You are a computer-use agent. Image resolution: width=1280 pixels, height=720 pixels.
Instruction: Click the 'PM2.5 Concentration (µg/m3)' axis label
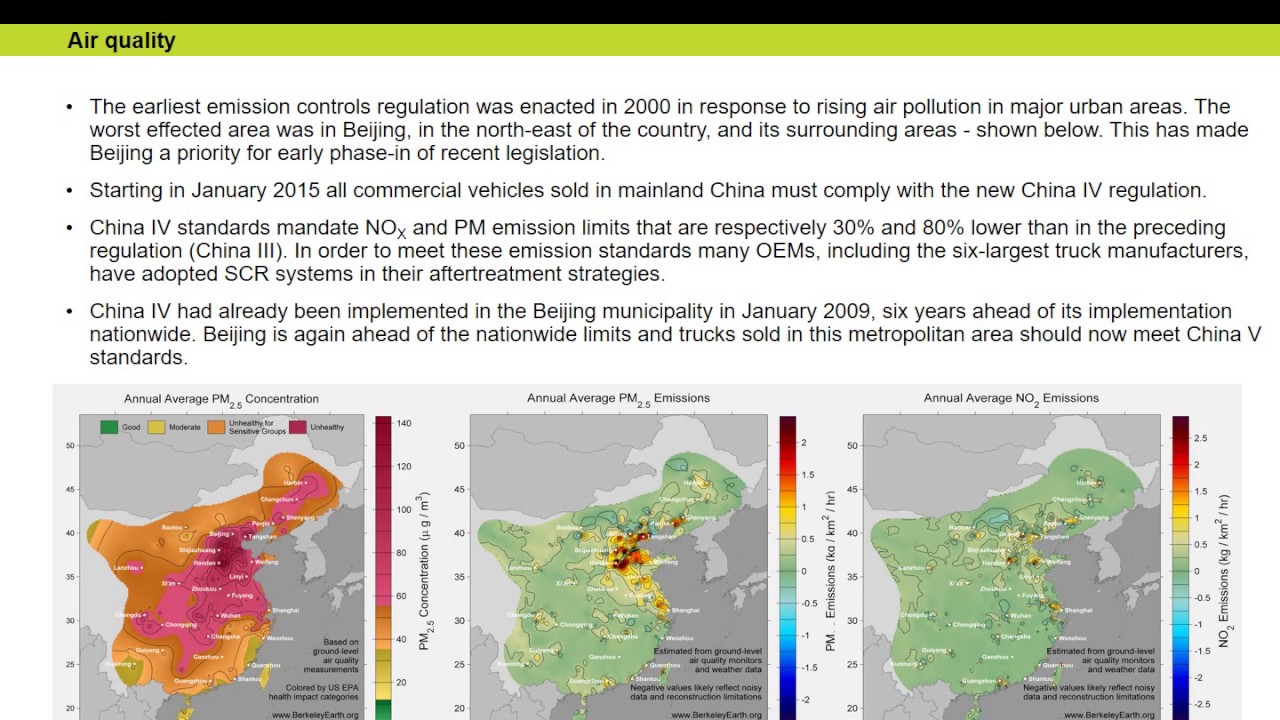423,570
